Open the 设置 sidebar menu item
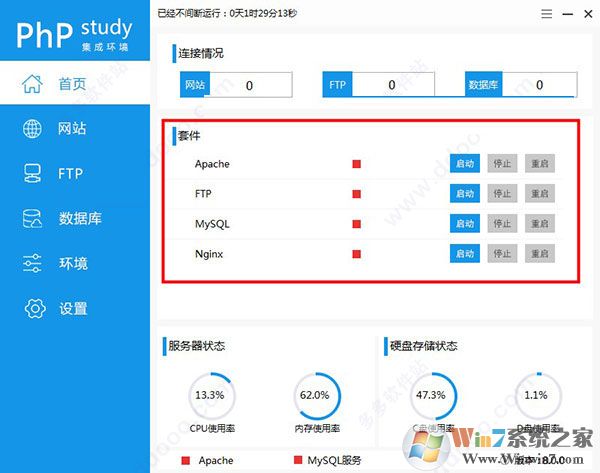600x473 pixels. tap(75, 308)
